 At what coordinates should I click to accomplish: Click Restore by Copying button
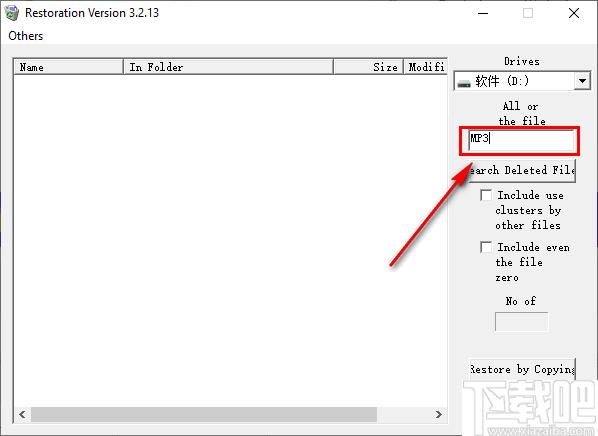[x=522, y=369]
